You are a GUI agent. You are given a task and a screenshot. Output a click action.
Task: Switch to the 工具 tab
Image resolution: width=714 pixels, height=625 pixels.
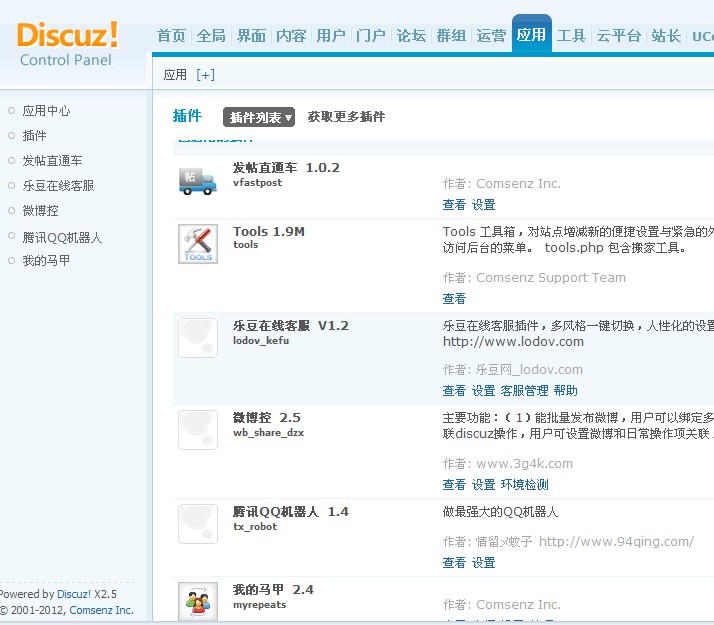(x=571, y=36)
